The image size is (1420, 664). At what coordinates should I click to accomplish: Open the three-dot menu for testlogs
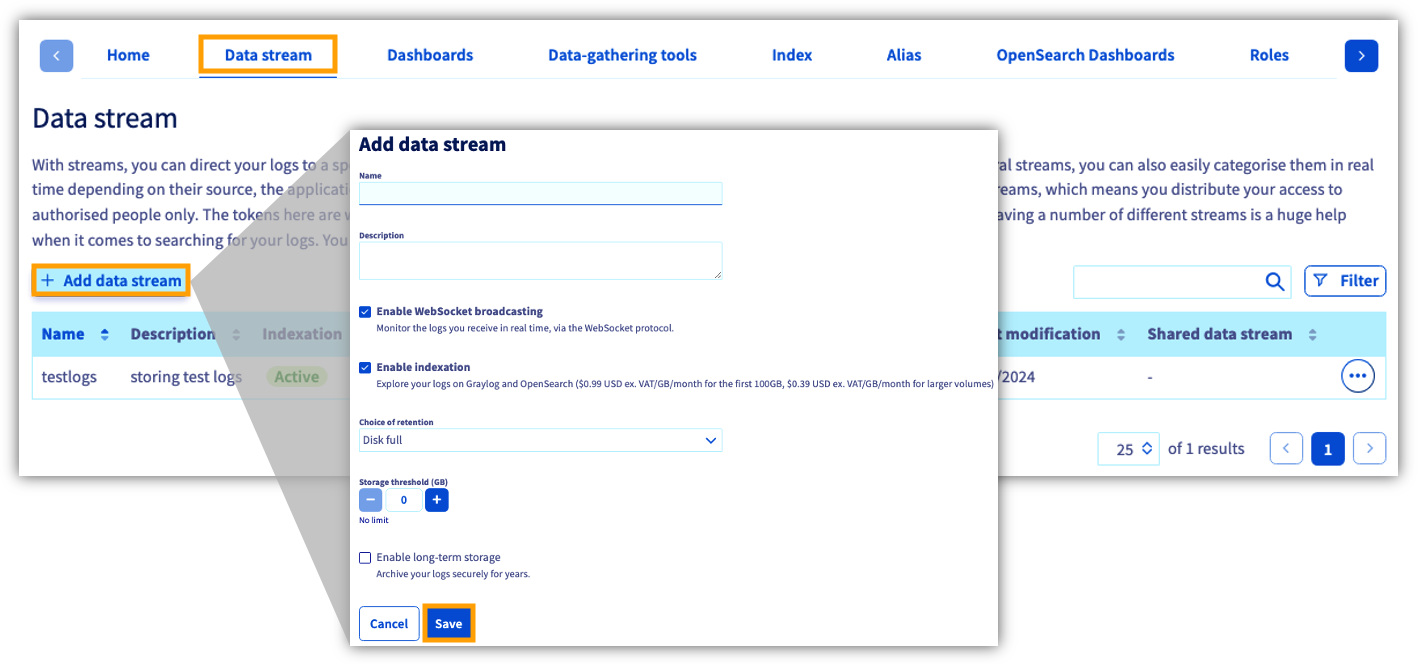[x=1357, y=377]
